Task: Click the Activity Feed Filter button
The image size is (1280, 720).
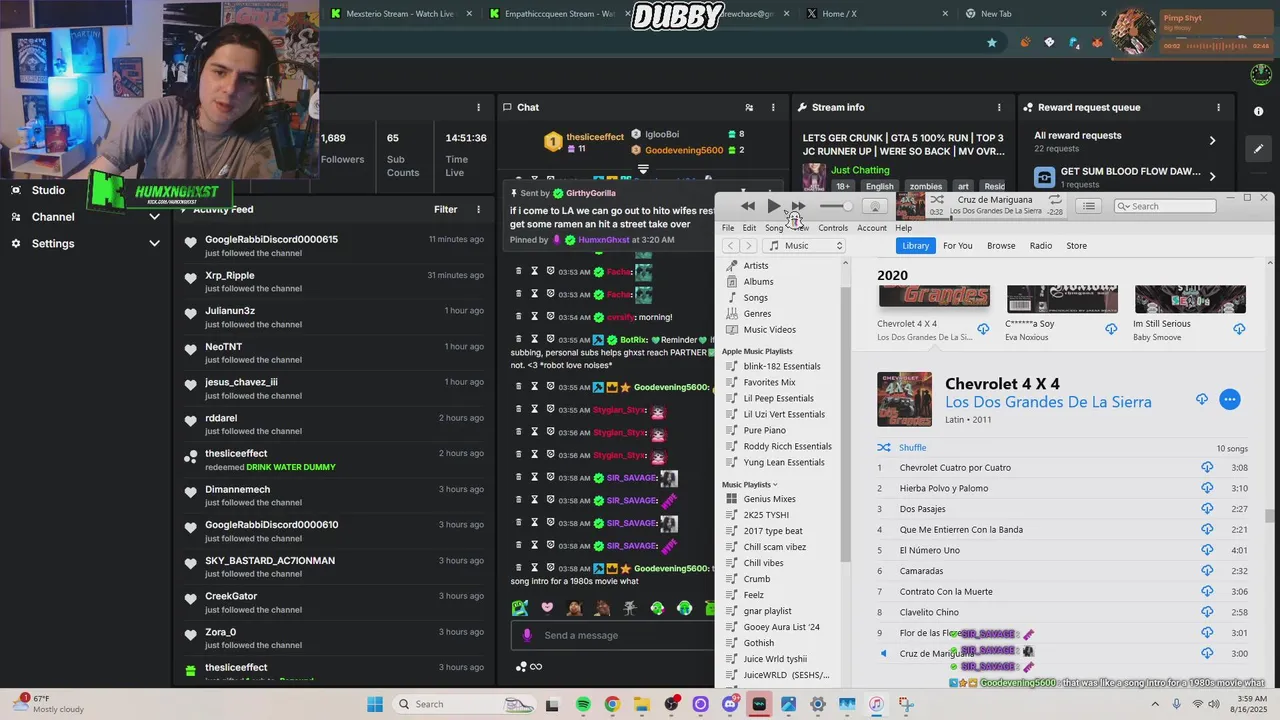Action: [x=445, y=210]
